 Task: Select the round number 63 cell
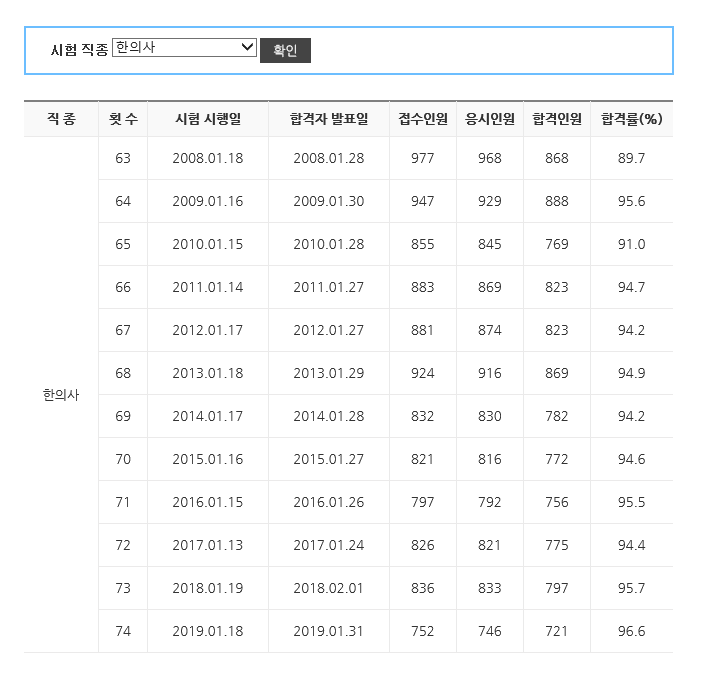[x=123, y=158]
